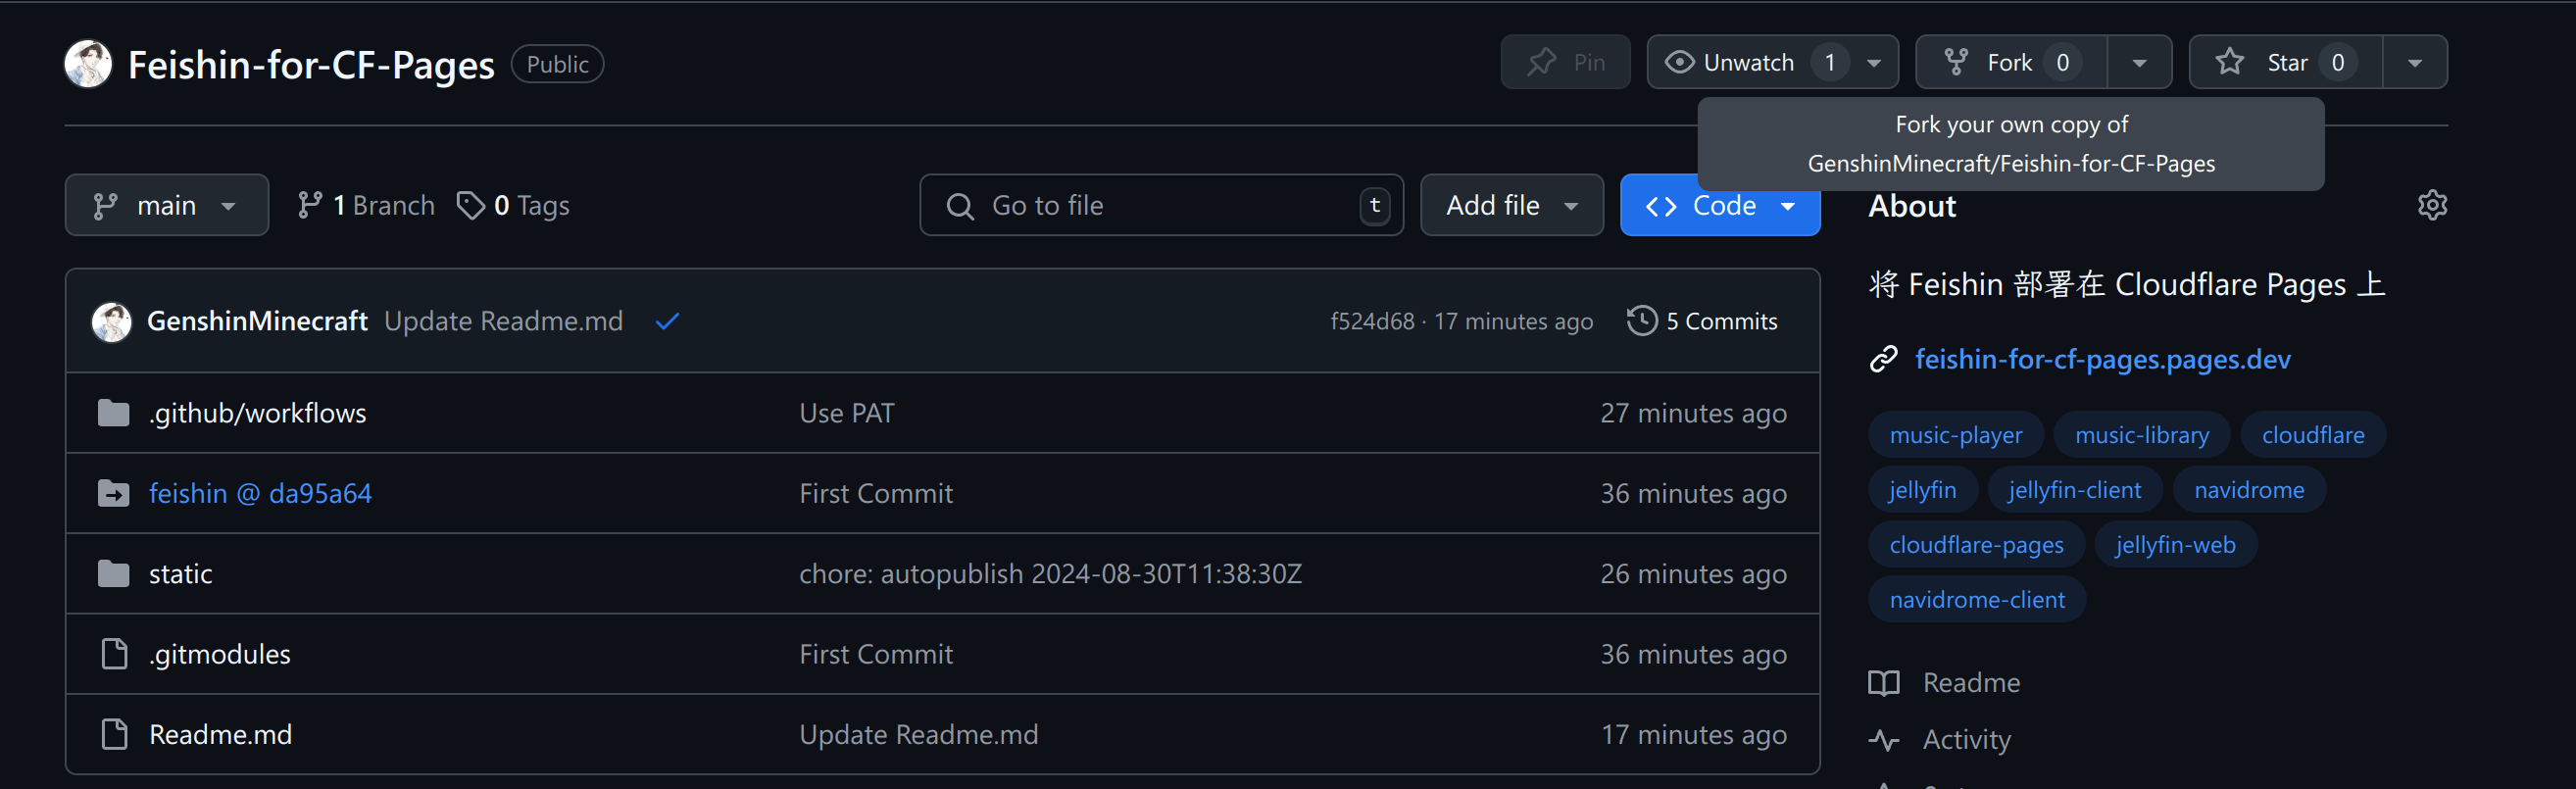Expand the star lists dropdown arrow
This screenshot has width=2576, height=789.
point(2414,63)
